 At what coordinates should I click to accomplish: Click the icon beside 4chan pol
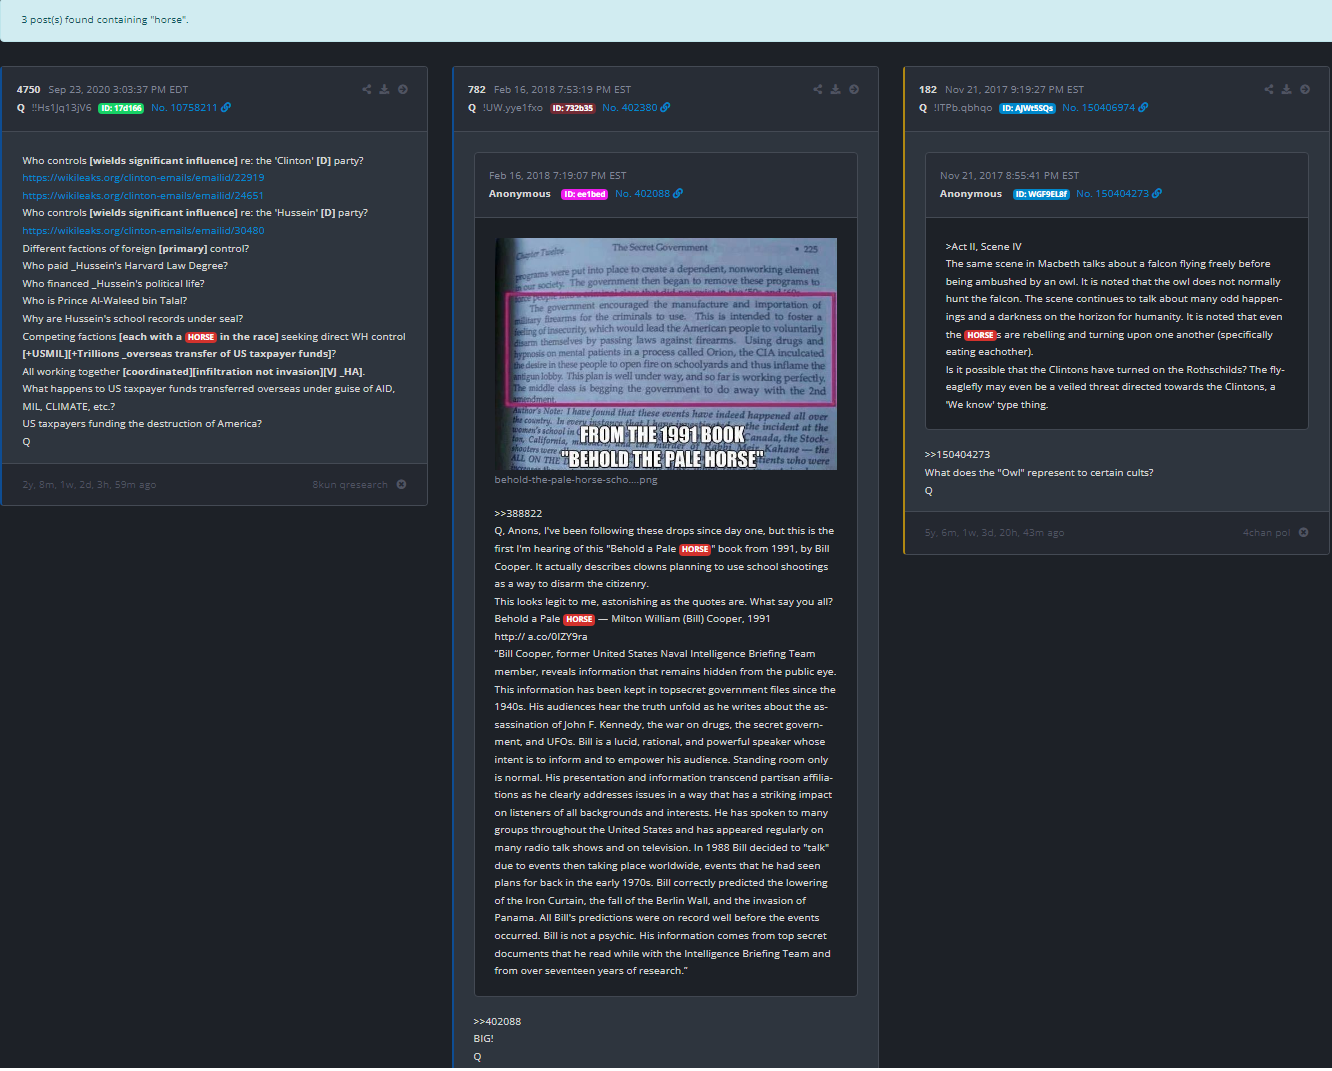pyautogui.click(x=1304, y=533)
